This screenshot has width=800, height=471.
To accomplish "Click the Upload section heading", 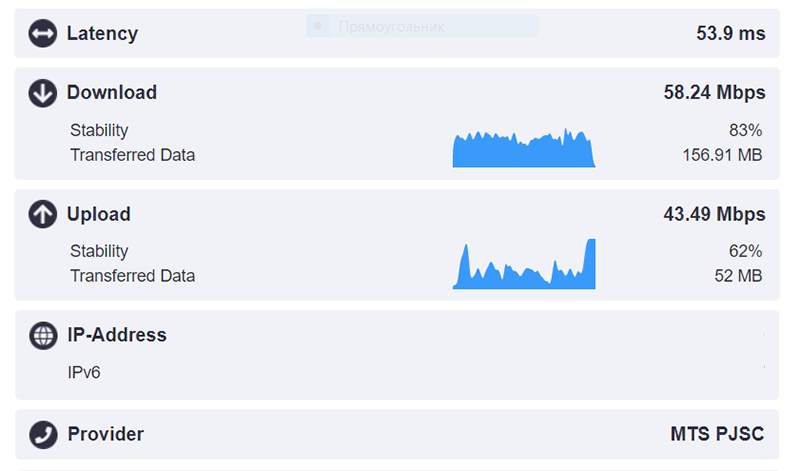I will click(x=99, y=214).
